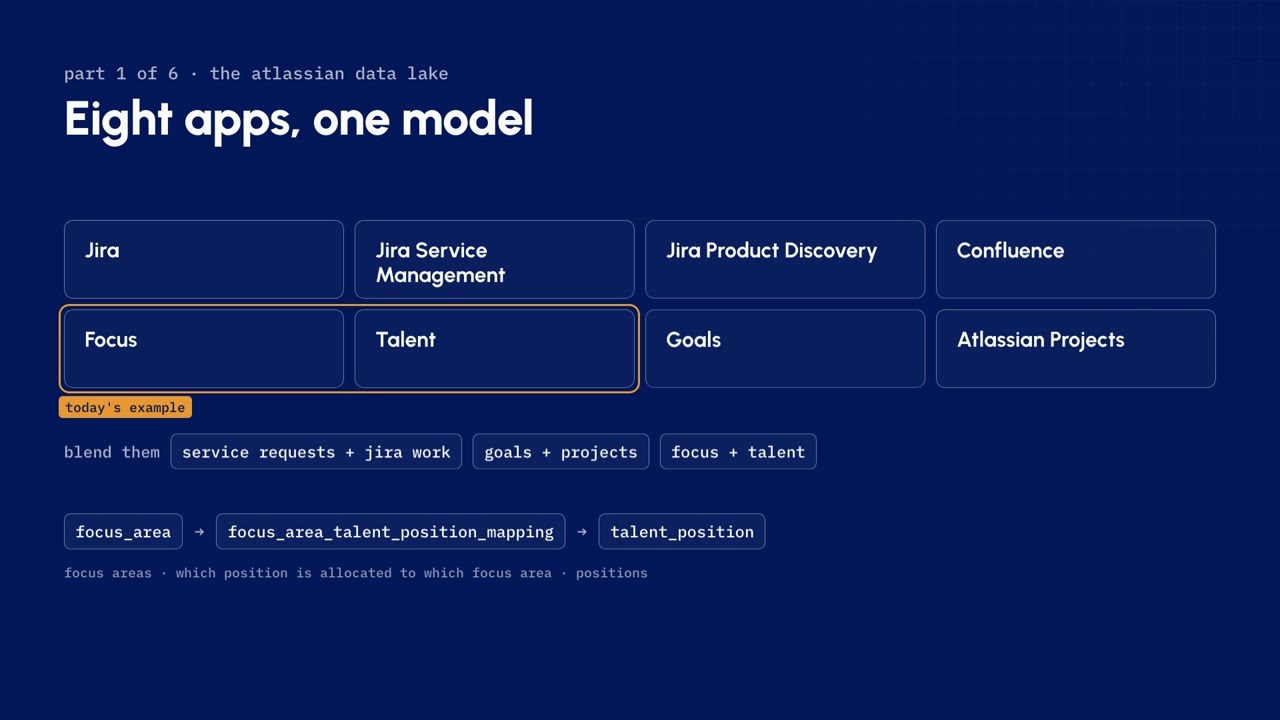Click the focus_area_talent_position_mapping chip
This screenshot has width=1280, height=720.
click(x=390, y=532)
